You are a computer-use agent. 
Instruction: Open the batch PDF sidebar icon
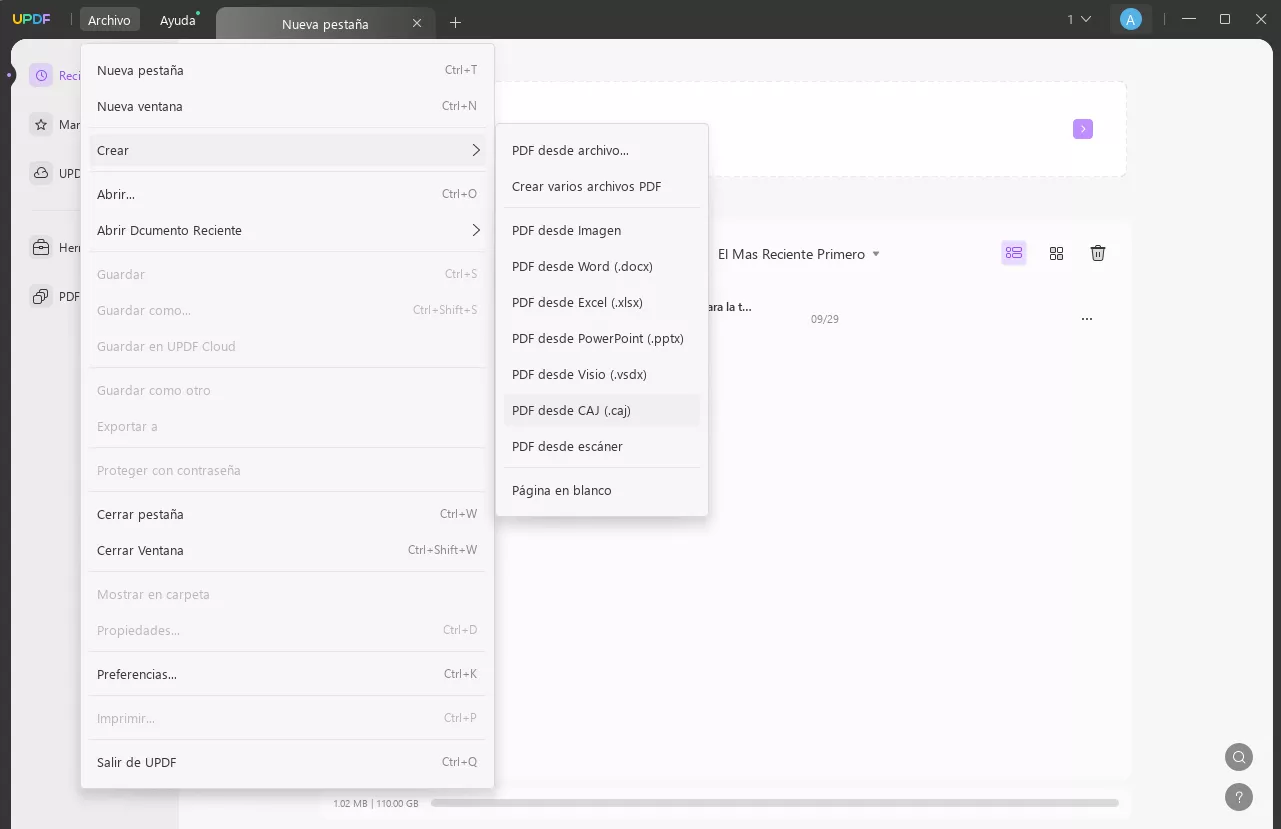click(41, 296)
